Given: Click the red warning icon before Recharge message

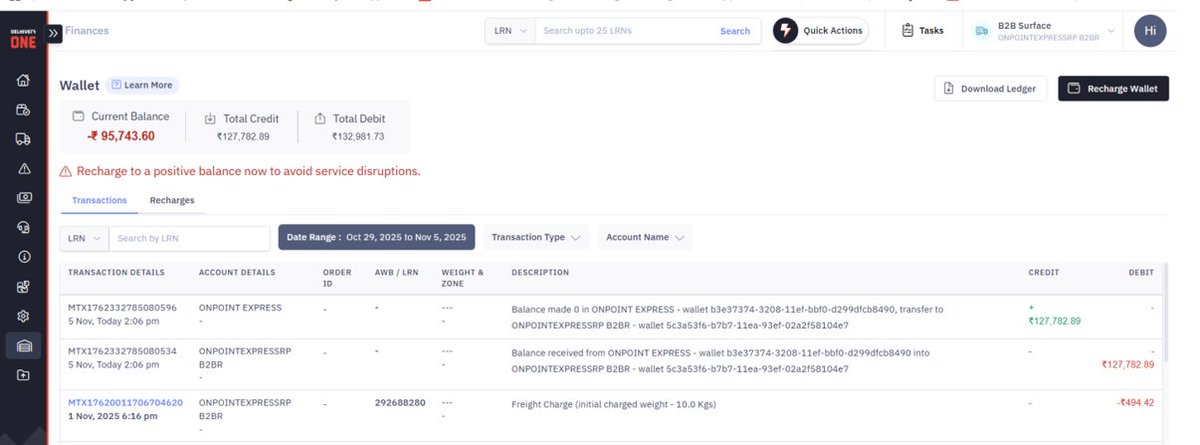Looking at the screenshot, I should click(x=66, y=171).
